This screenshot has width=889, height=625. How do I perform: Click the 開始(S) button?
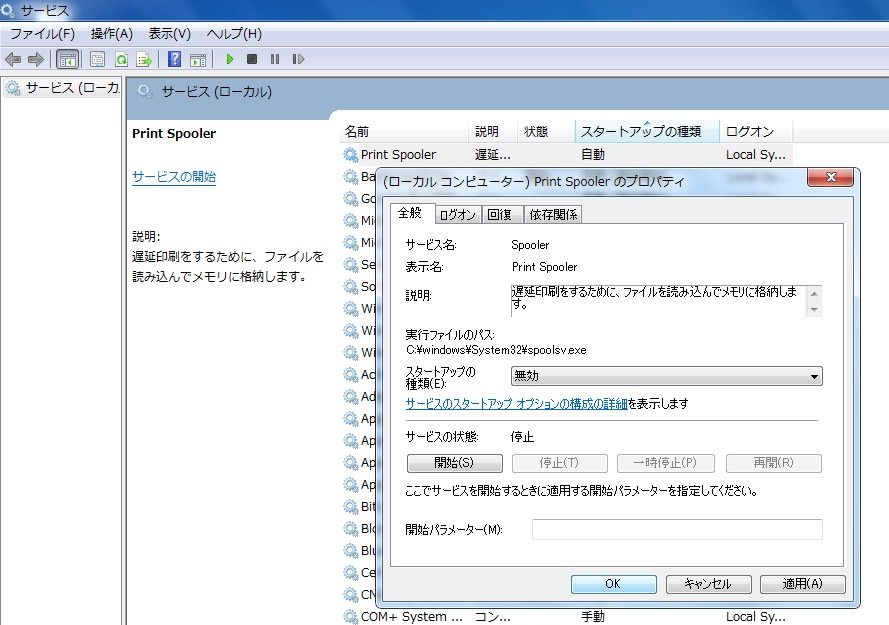pos(454,463)
